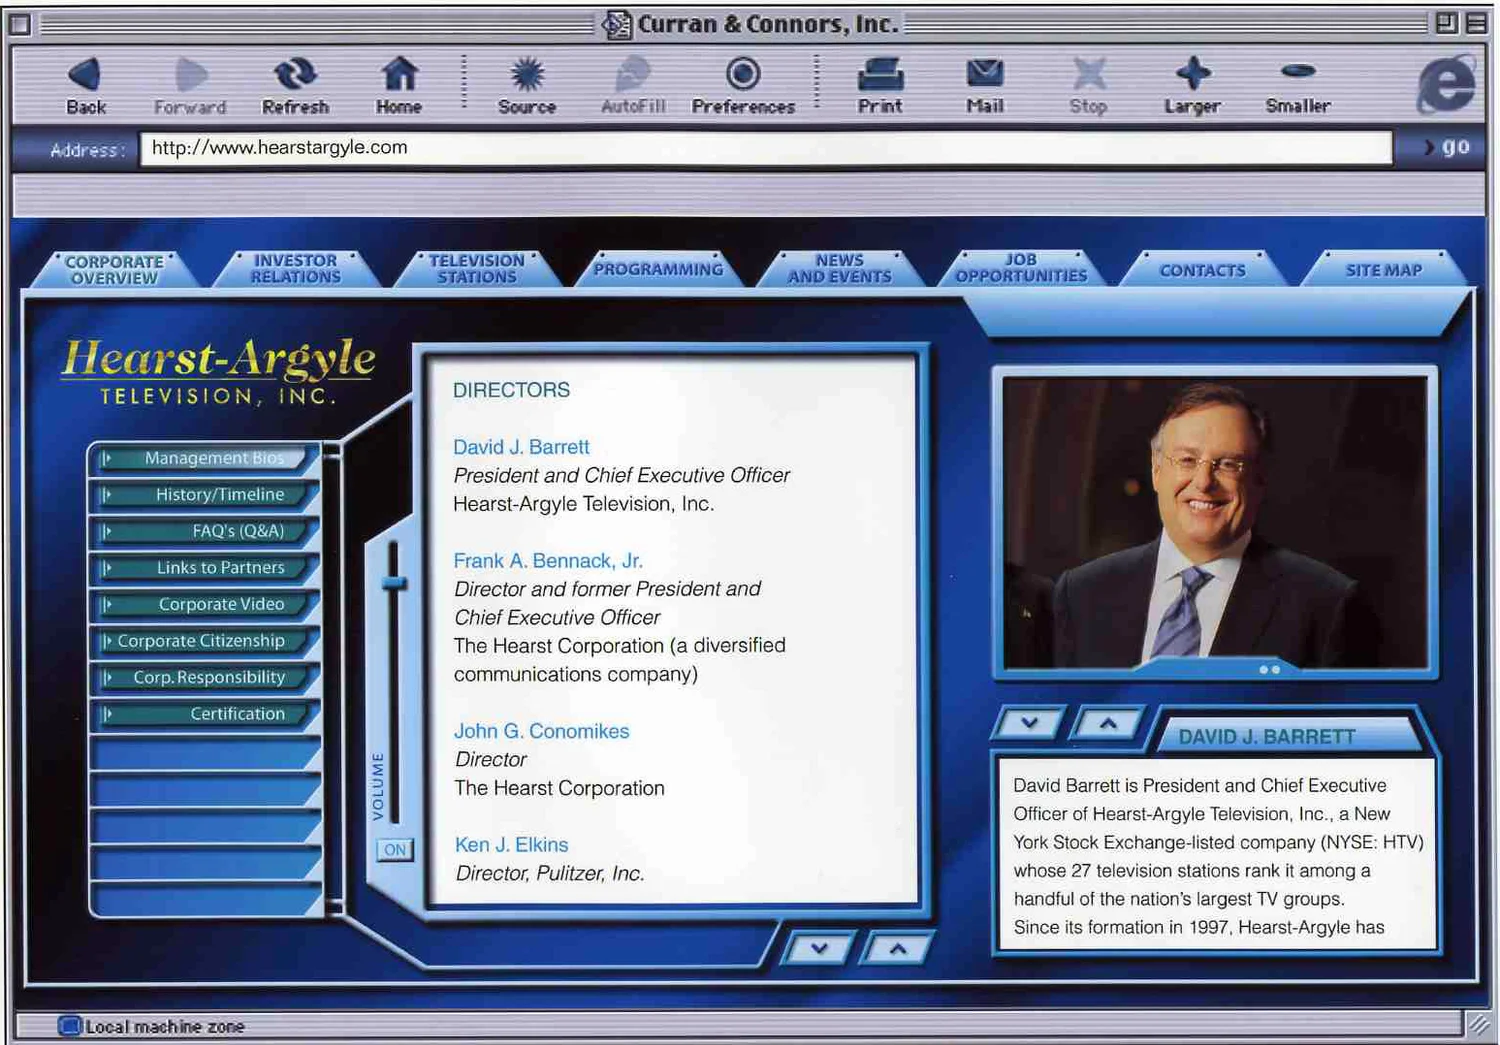
Task: Open the Corporate Citizenship menu item
Action: (x=205, y=641)
